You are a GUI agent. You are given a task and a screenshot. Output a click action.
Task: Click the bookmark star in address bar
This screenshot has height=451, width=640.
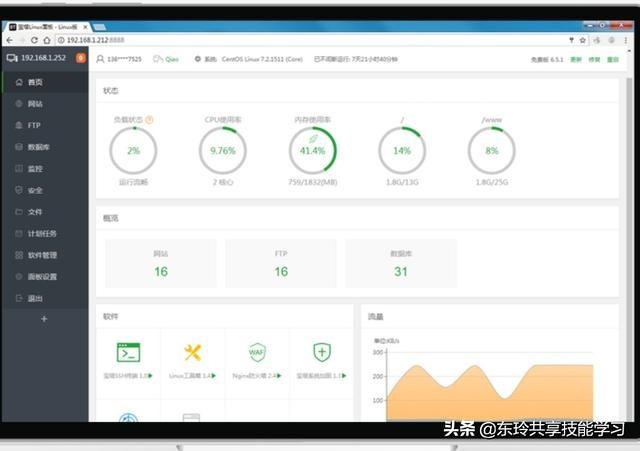pyautogui.click(x=583, y=40)
